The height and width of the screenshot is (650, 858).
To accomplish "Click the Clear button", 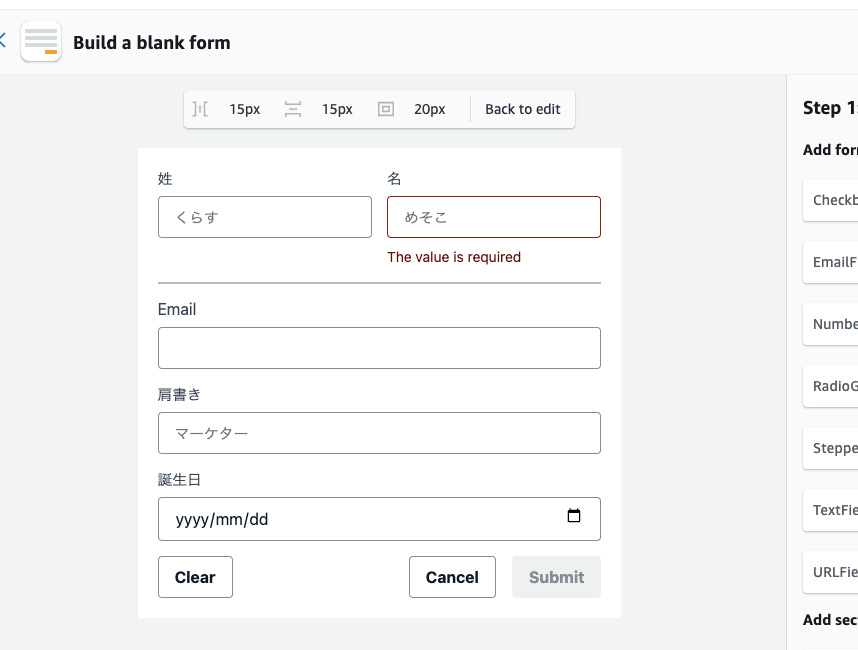I will pyautogui.click(x=195, y=577).
